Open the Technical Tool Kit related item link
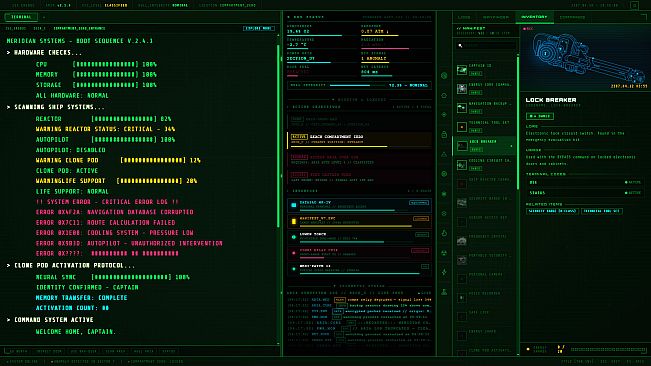This screenshot has width=651, height=366. point(602,211)
